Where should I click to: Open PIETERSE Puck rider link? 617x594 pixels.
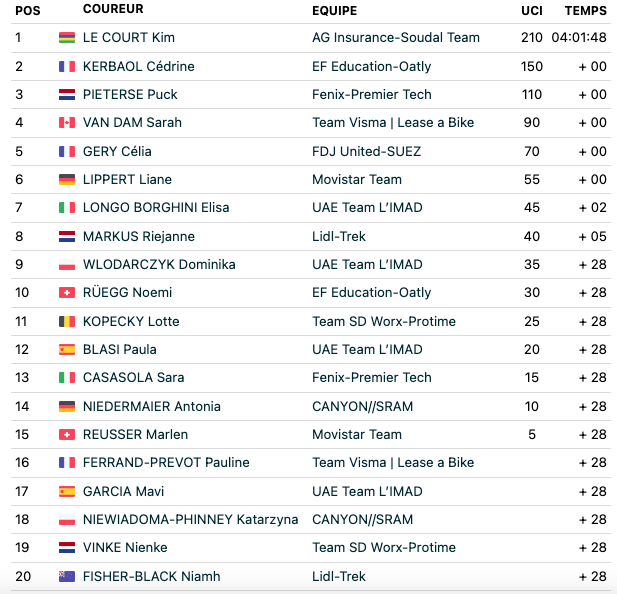130,94
